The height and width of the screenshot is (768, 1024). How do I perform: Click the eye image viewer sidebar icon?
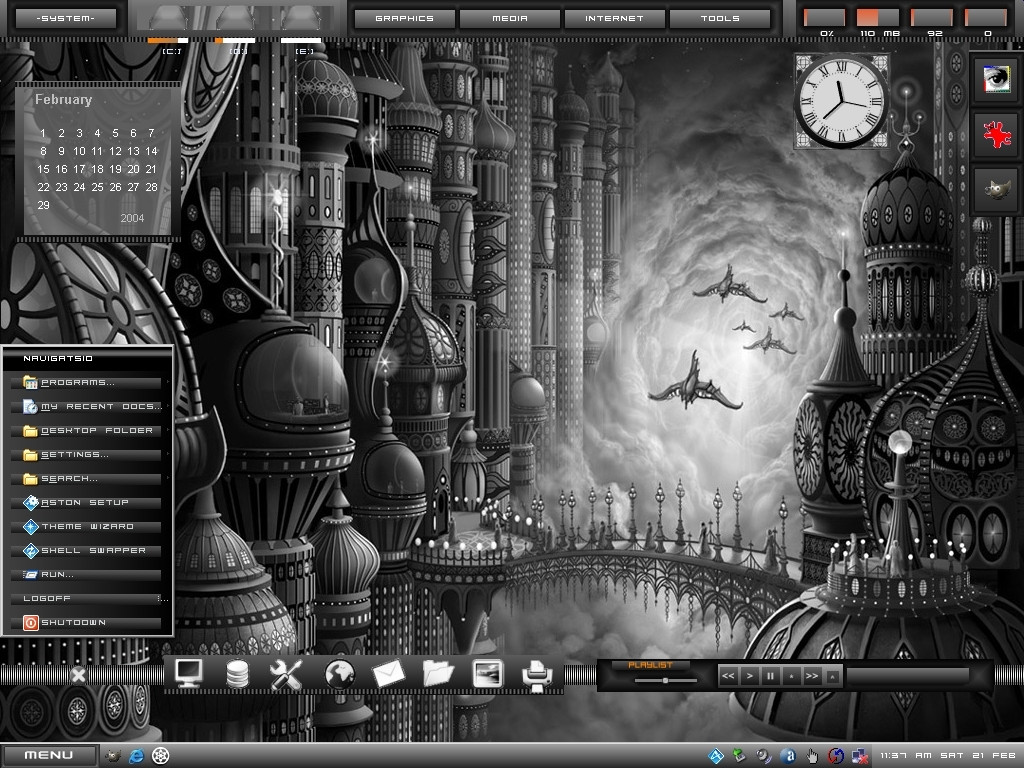pyautogui.click(x=997, y=78)
